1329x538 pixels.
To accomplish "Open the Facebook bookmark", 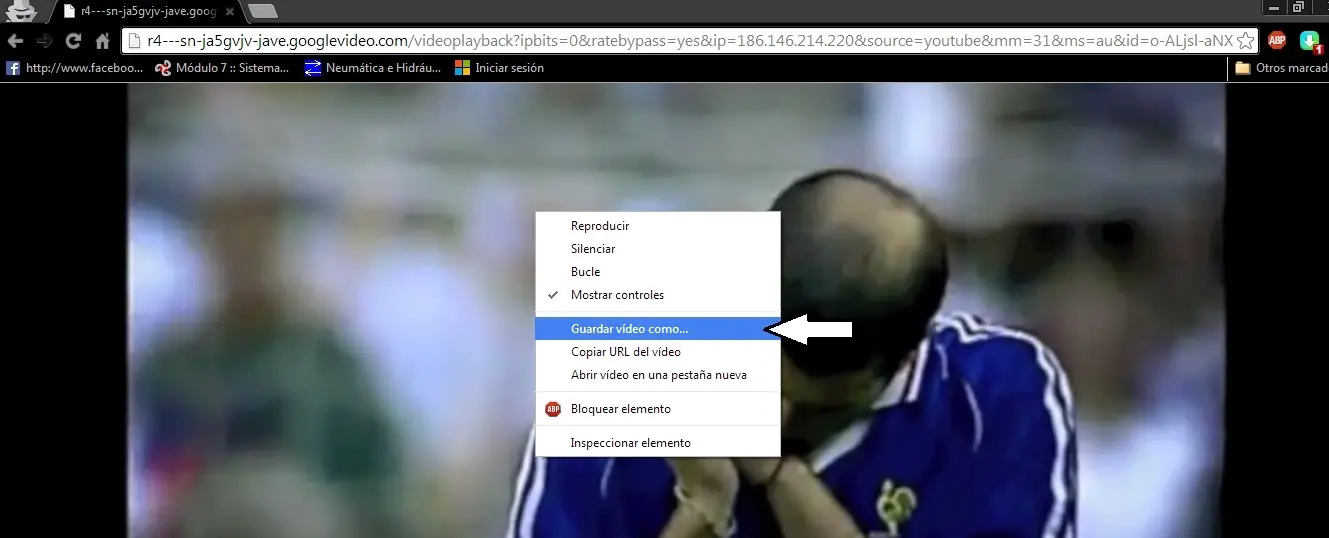I will [x=75, y=68].
